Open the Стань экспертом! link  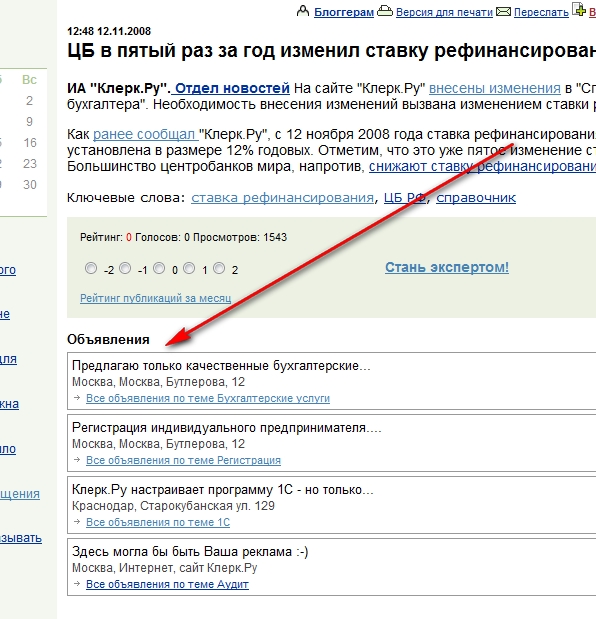pyautogui.click(x=447, y=267)
